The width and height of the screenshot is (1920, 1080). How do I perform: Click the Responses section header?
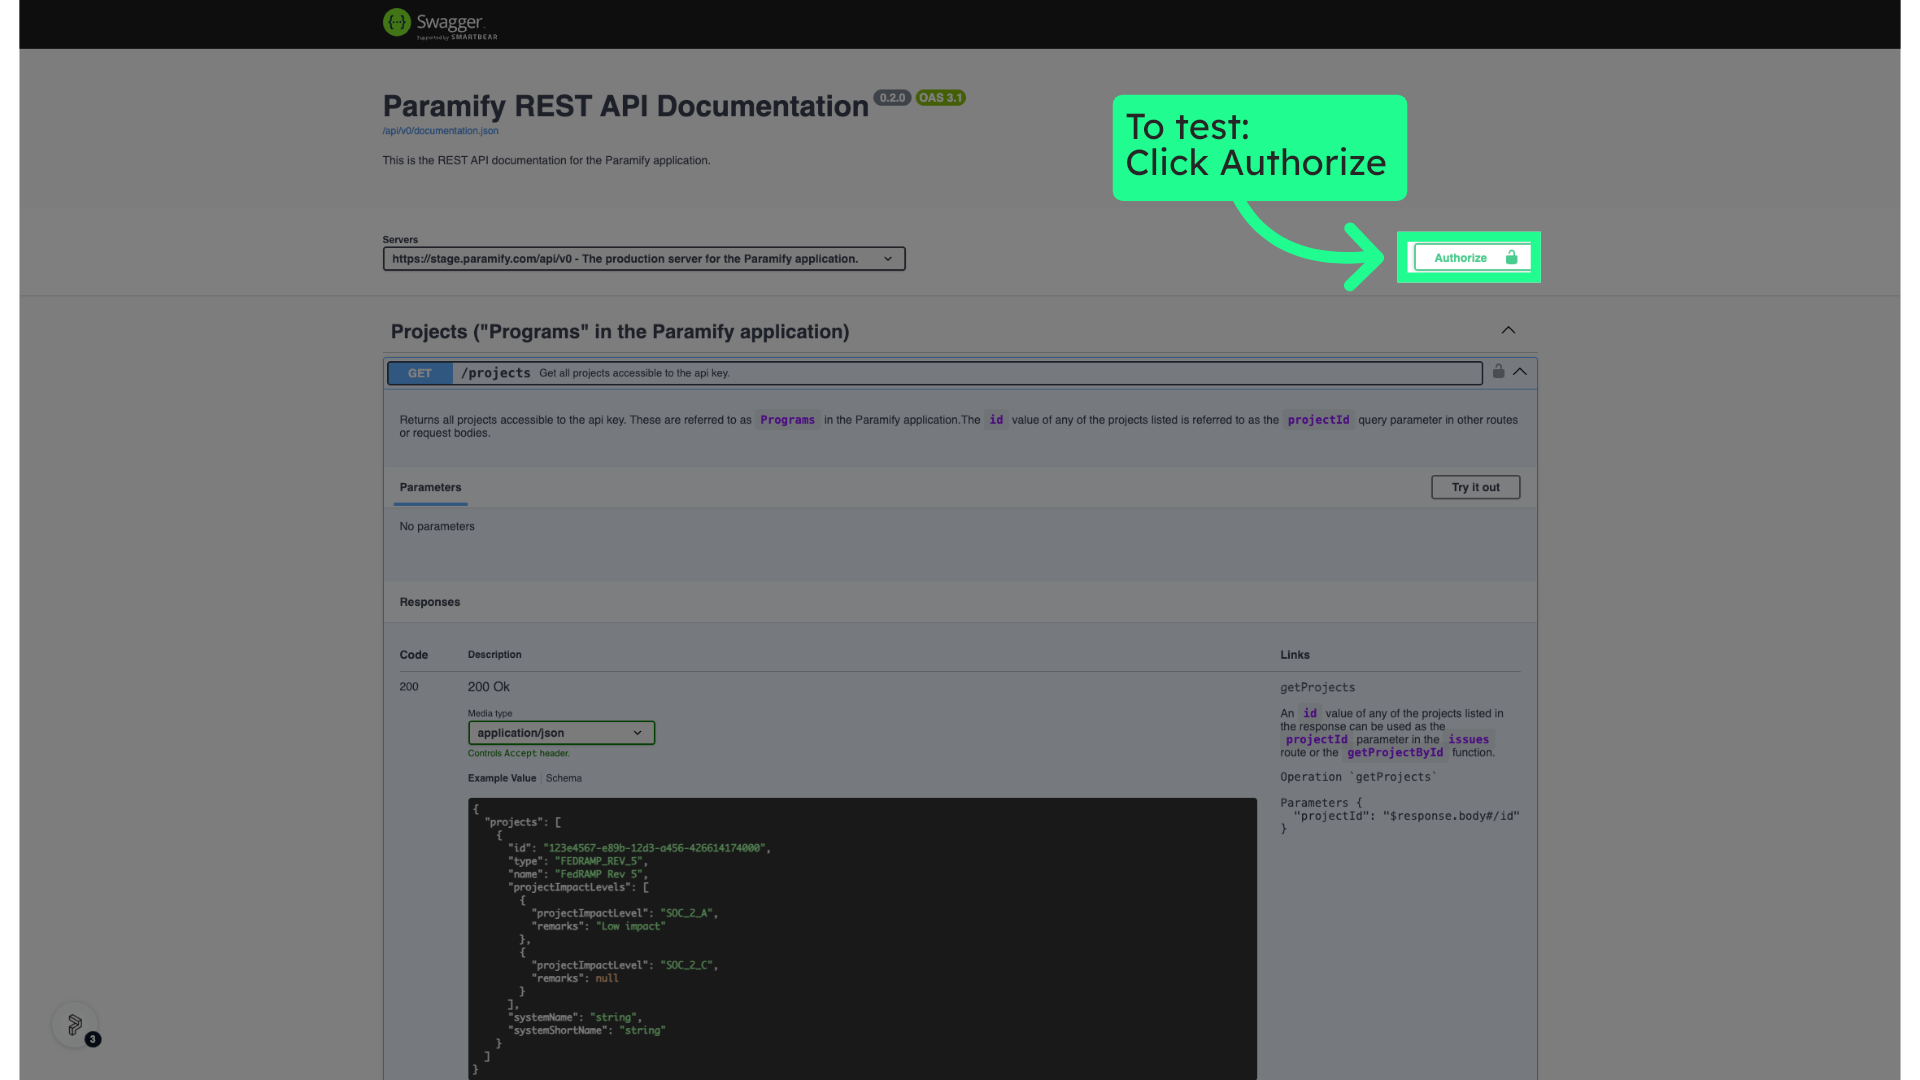[430, 602]
